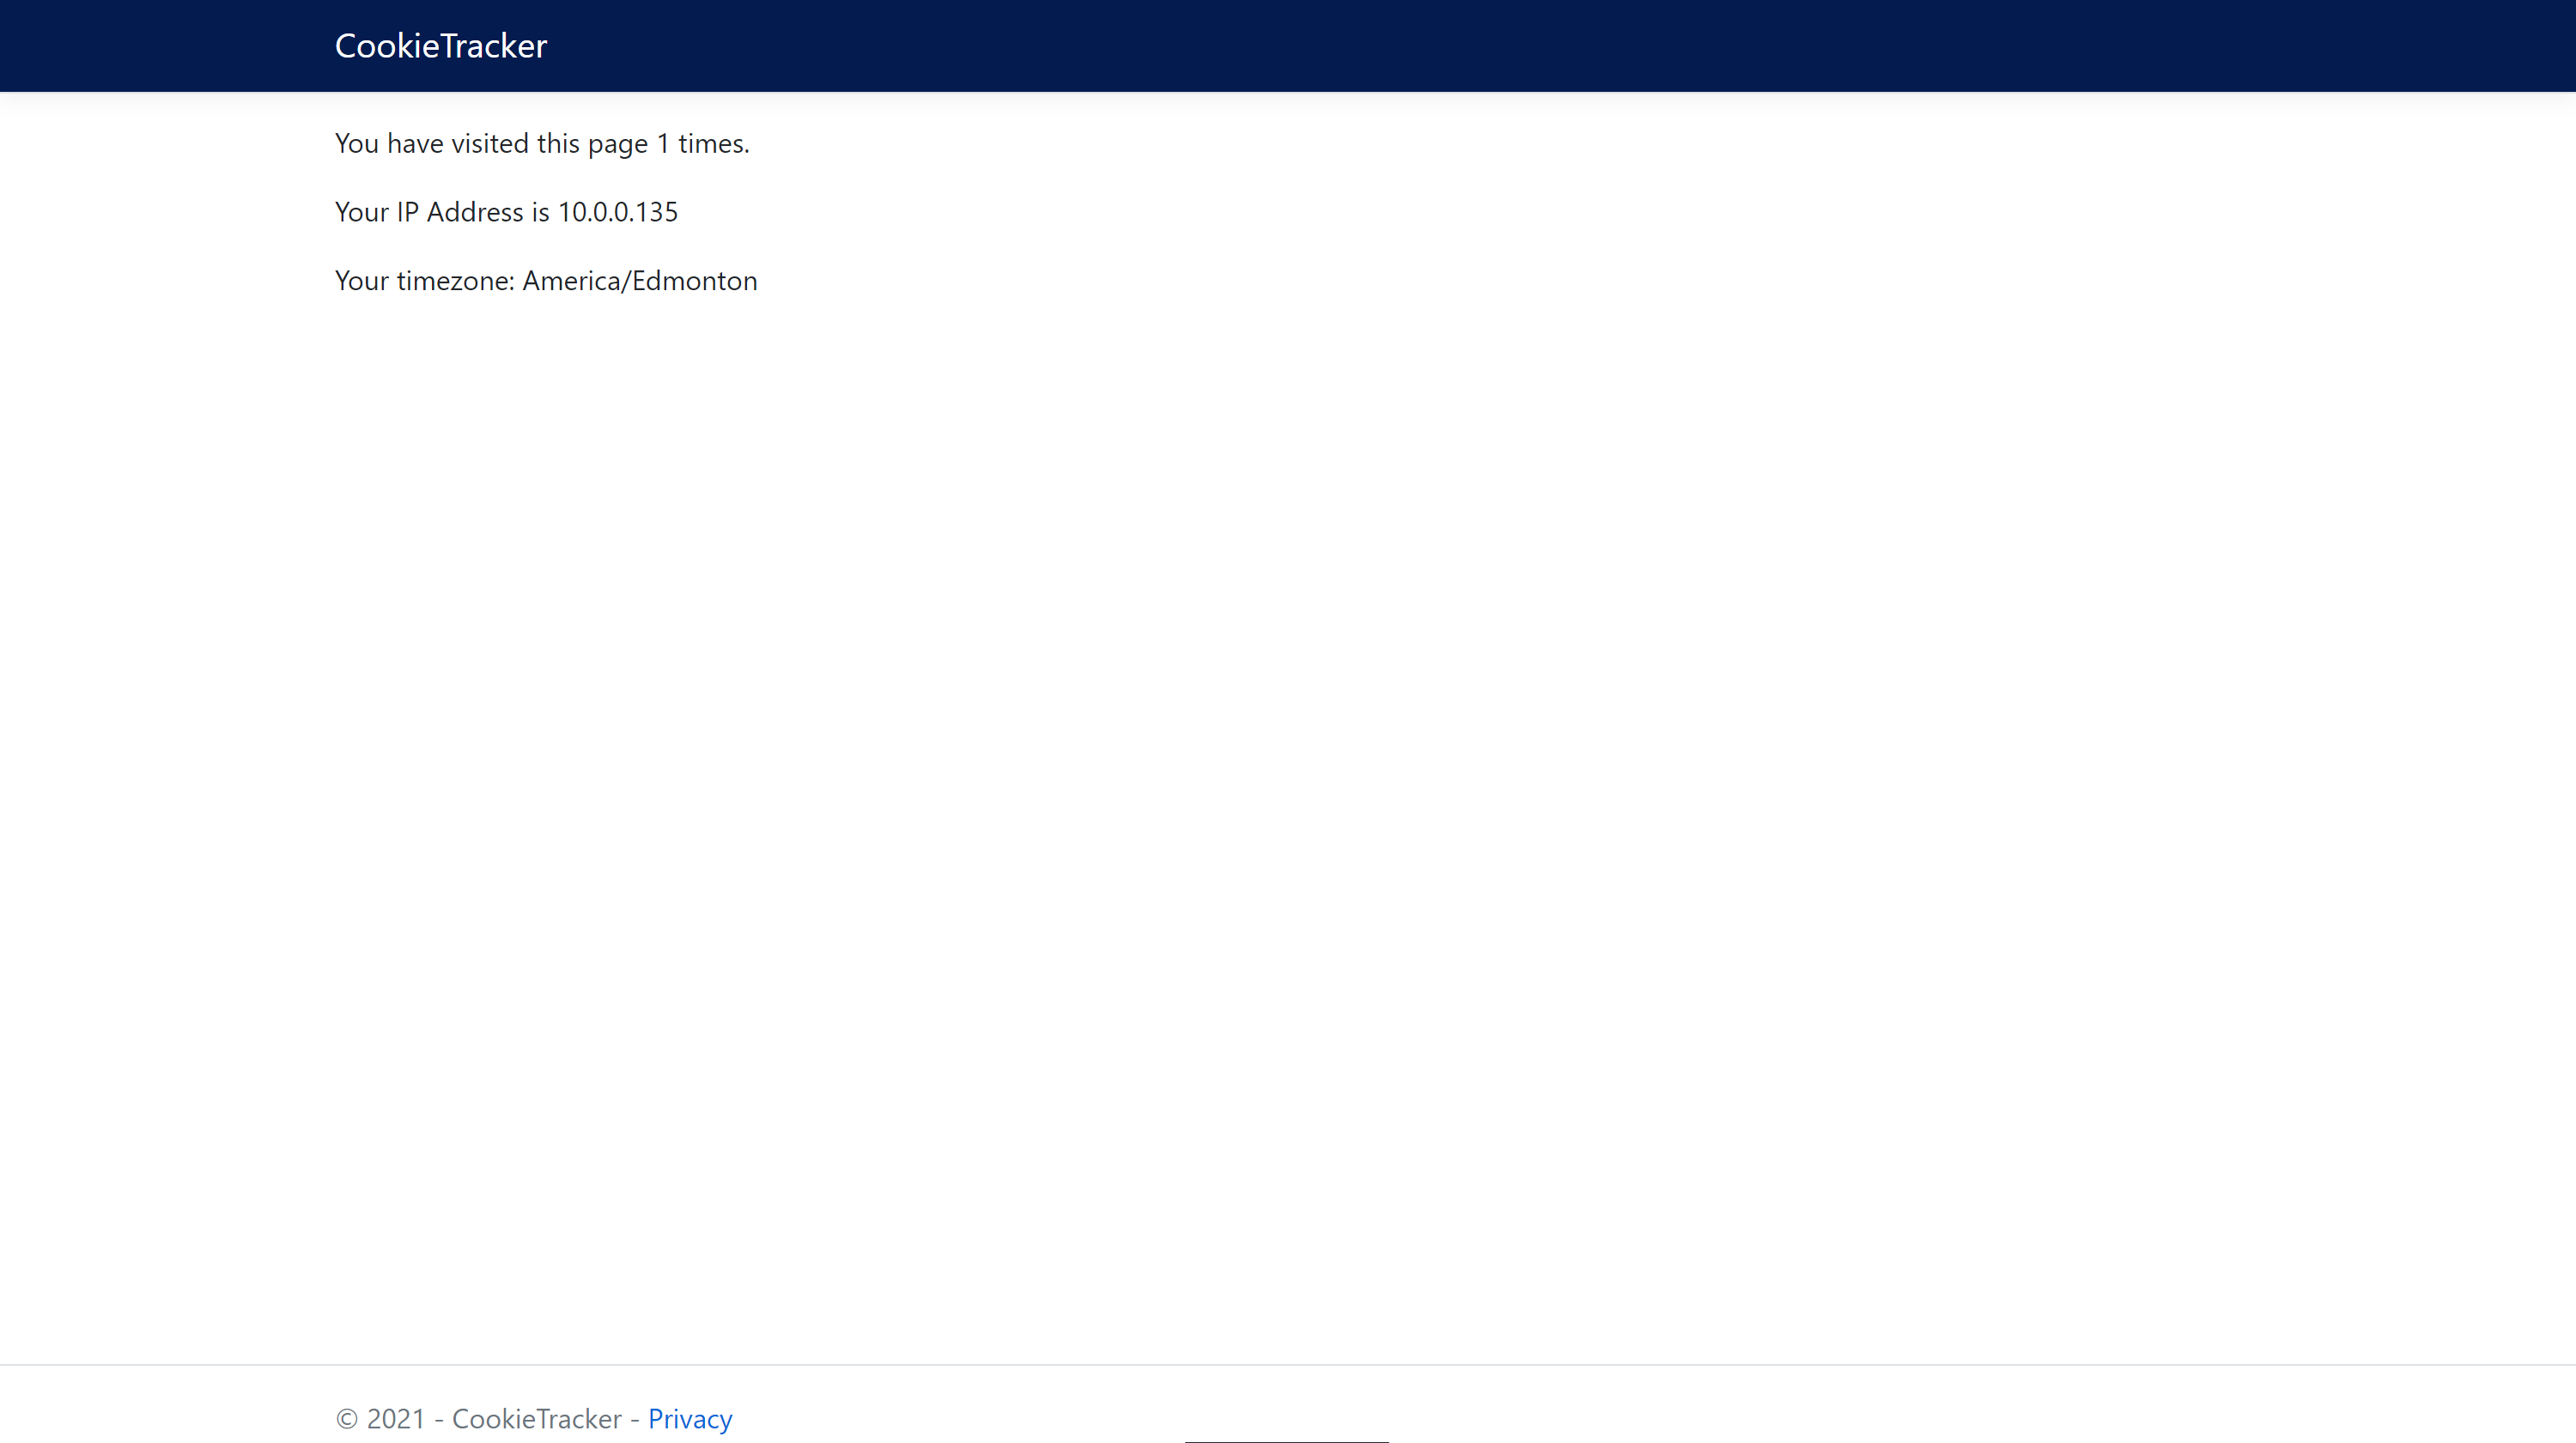This screenshot has width=2576, height=1443.
Task: Open Privacy via the blue footer link
Action: [x=690, y=1418]
